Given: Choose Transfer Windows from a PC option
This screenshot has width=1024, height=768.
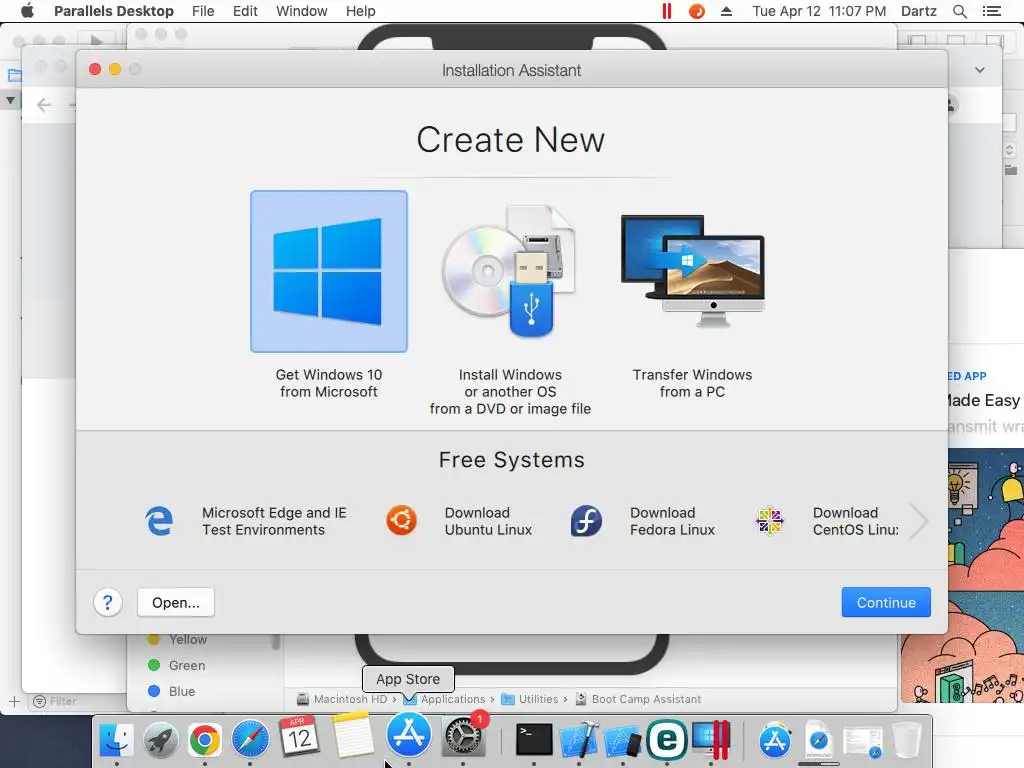Looking at the screenshot, I should coord(692,306).
